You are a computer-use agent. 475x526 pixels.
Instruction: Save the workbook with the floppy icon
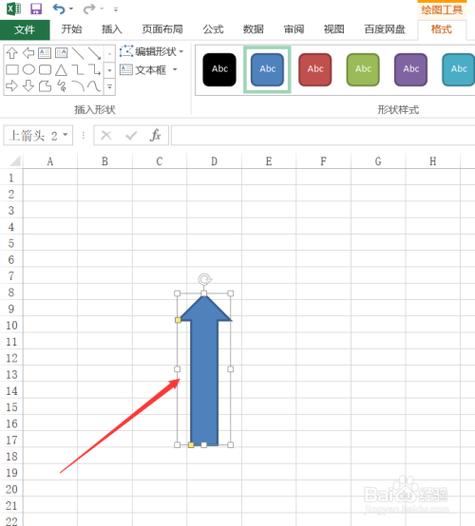(36, 9)
